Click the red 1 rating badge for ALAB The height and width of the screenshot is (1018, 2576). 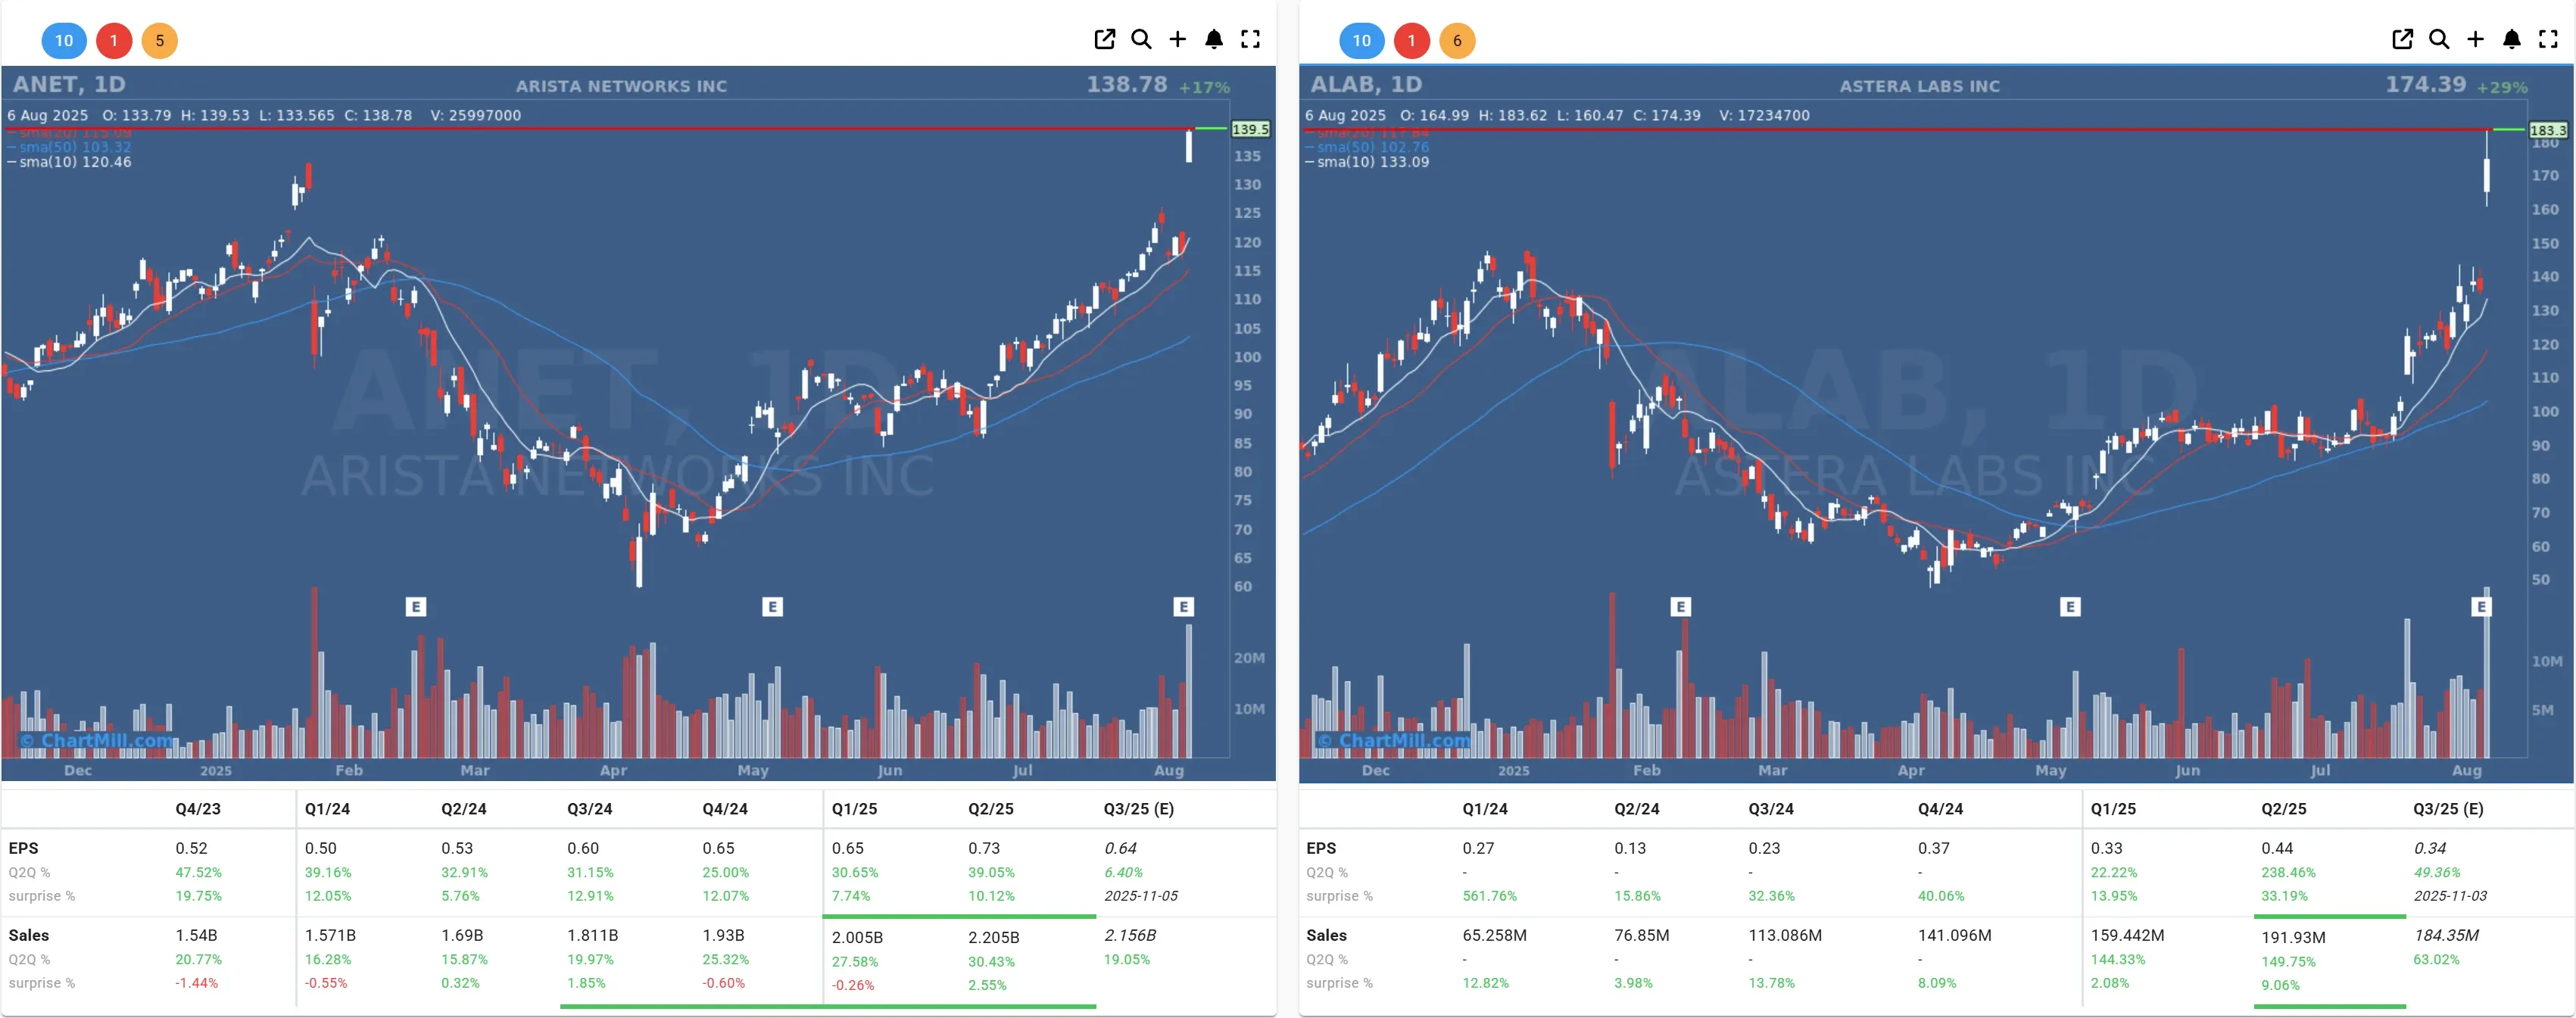pos(1412,41)
